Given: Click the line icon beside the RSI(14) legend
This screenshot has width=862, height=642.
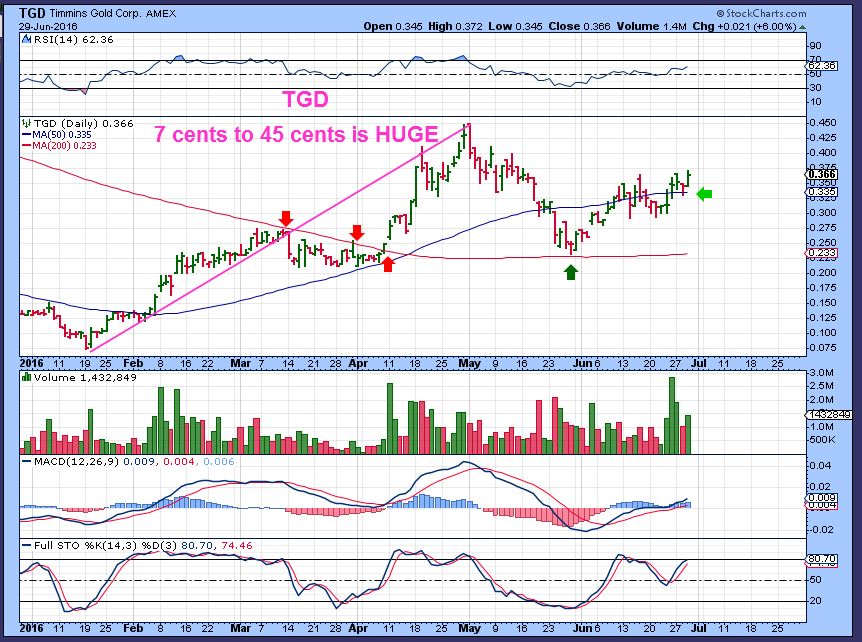Looking at the screenshot, I should coord(26,40).
